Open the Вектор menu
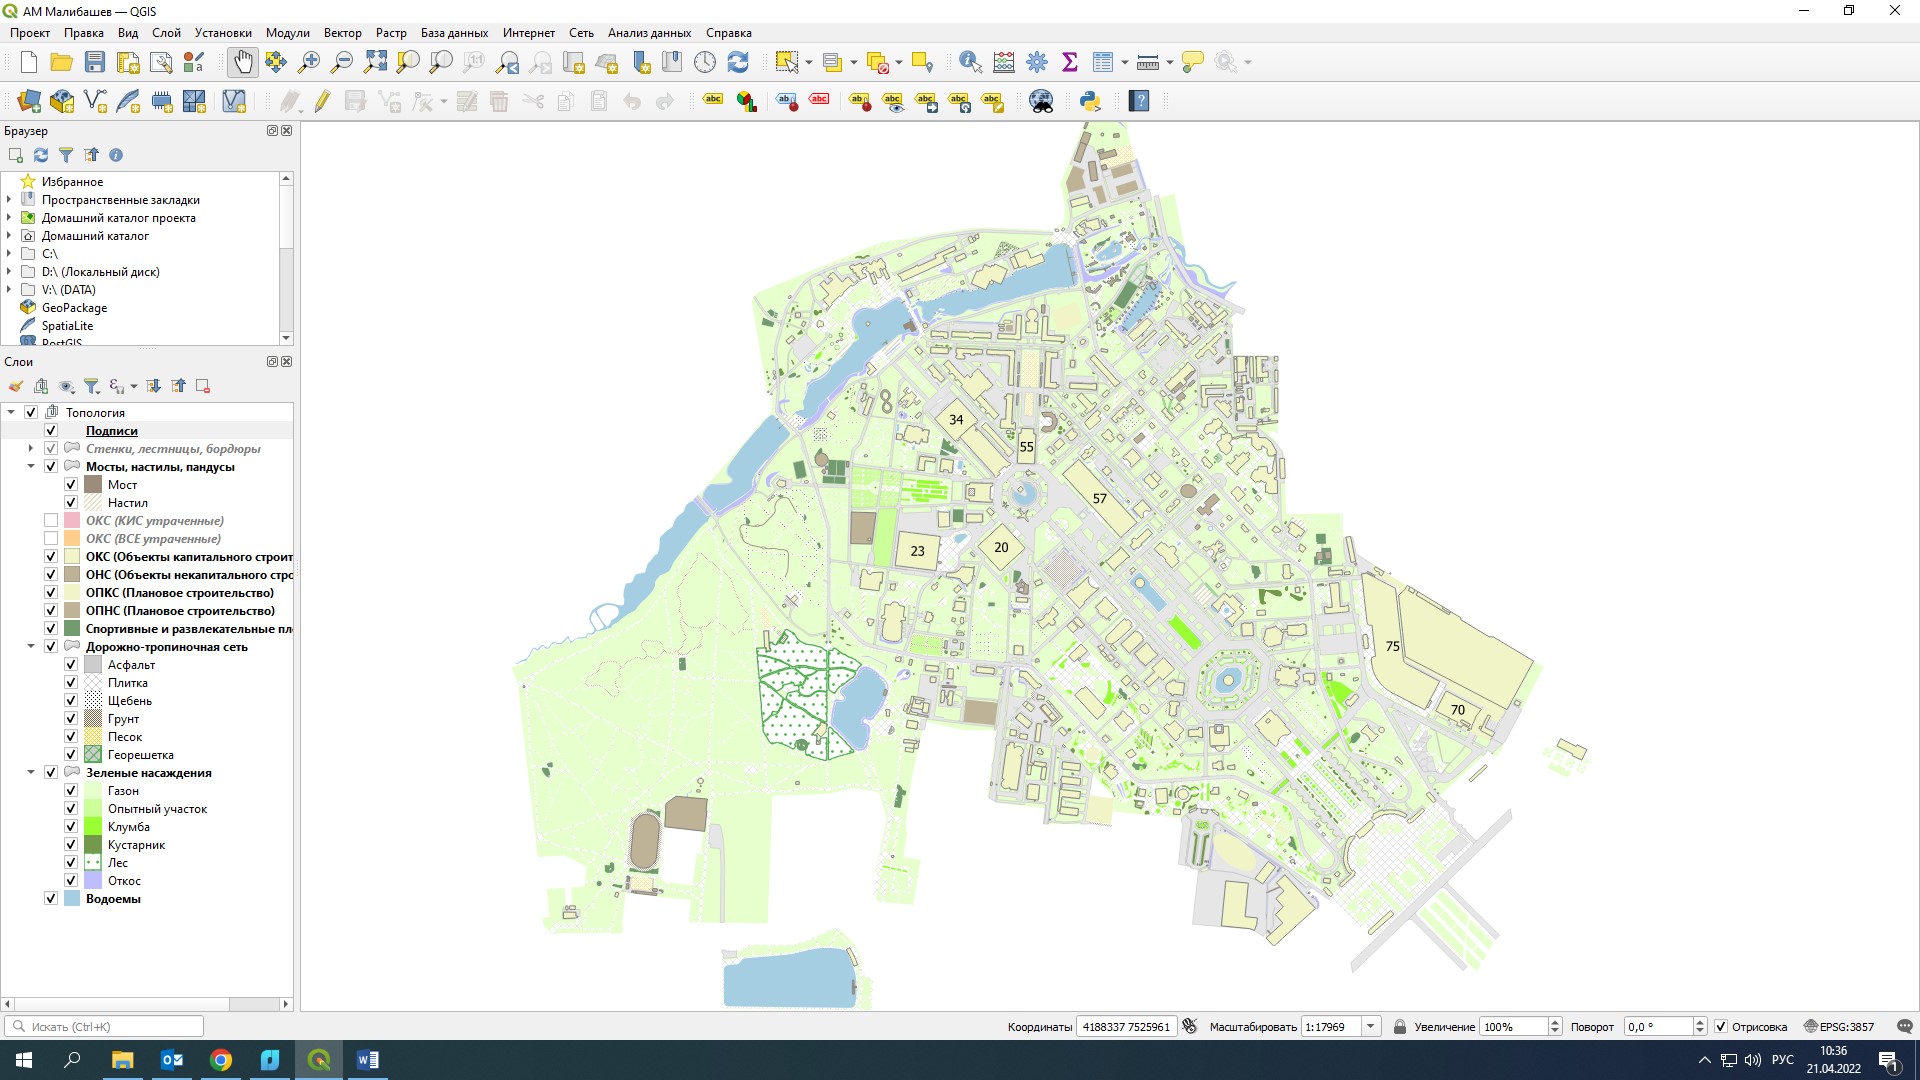The image size is (1920, 1080). (342, 33)
